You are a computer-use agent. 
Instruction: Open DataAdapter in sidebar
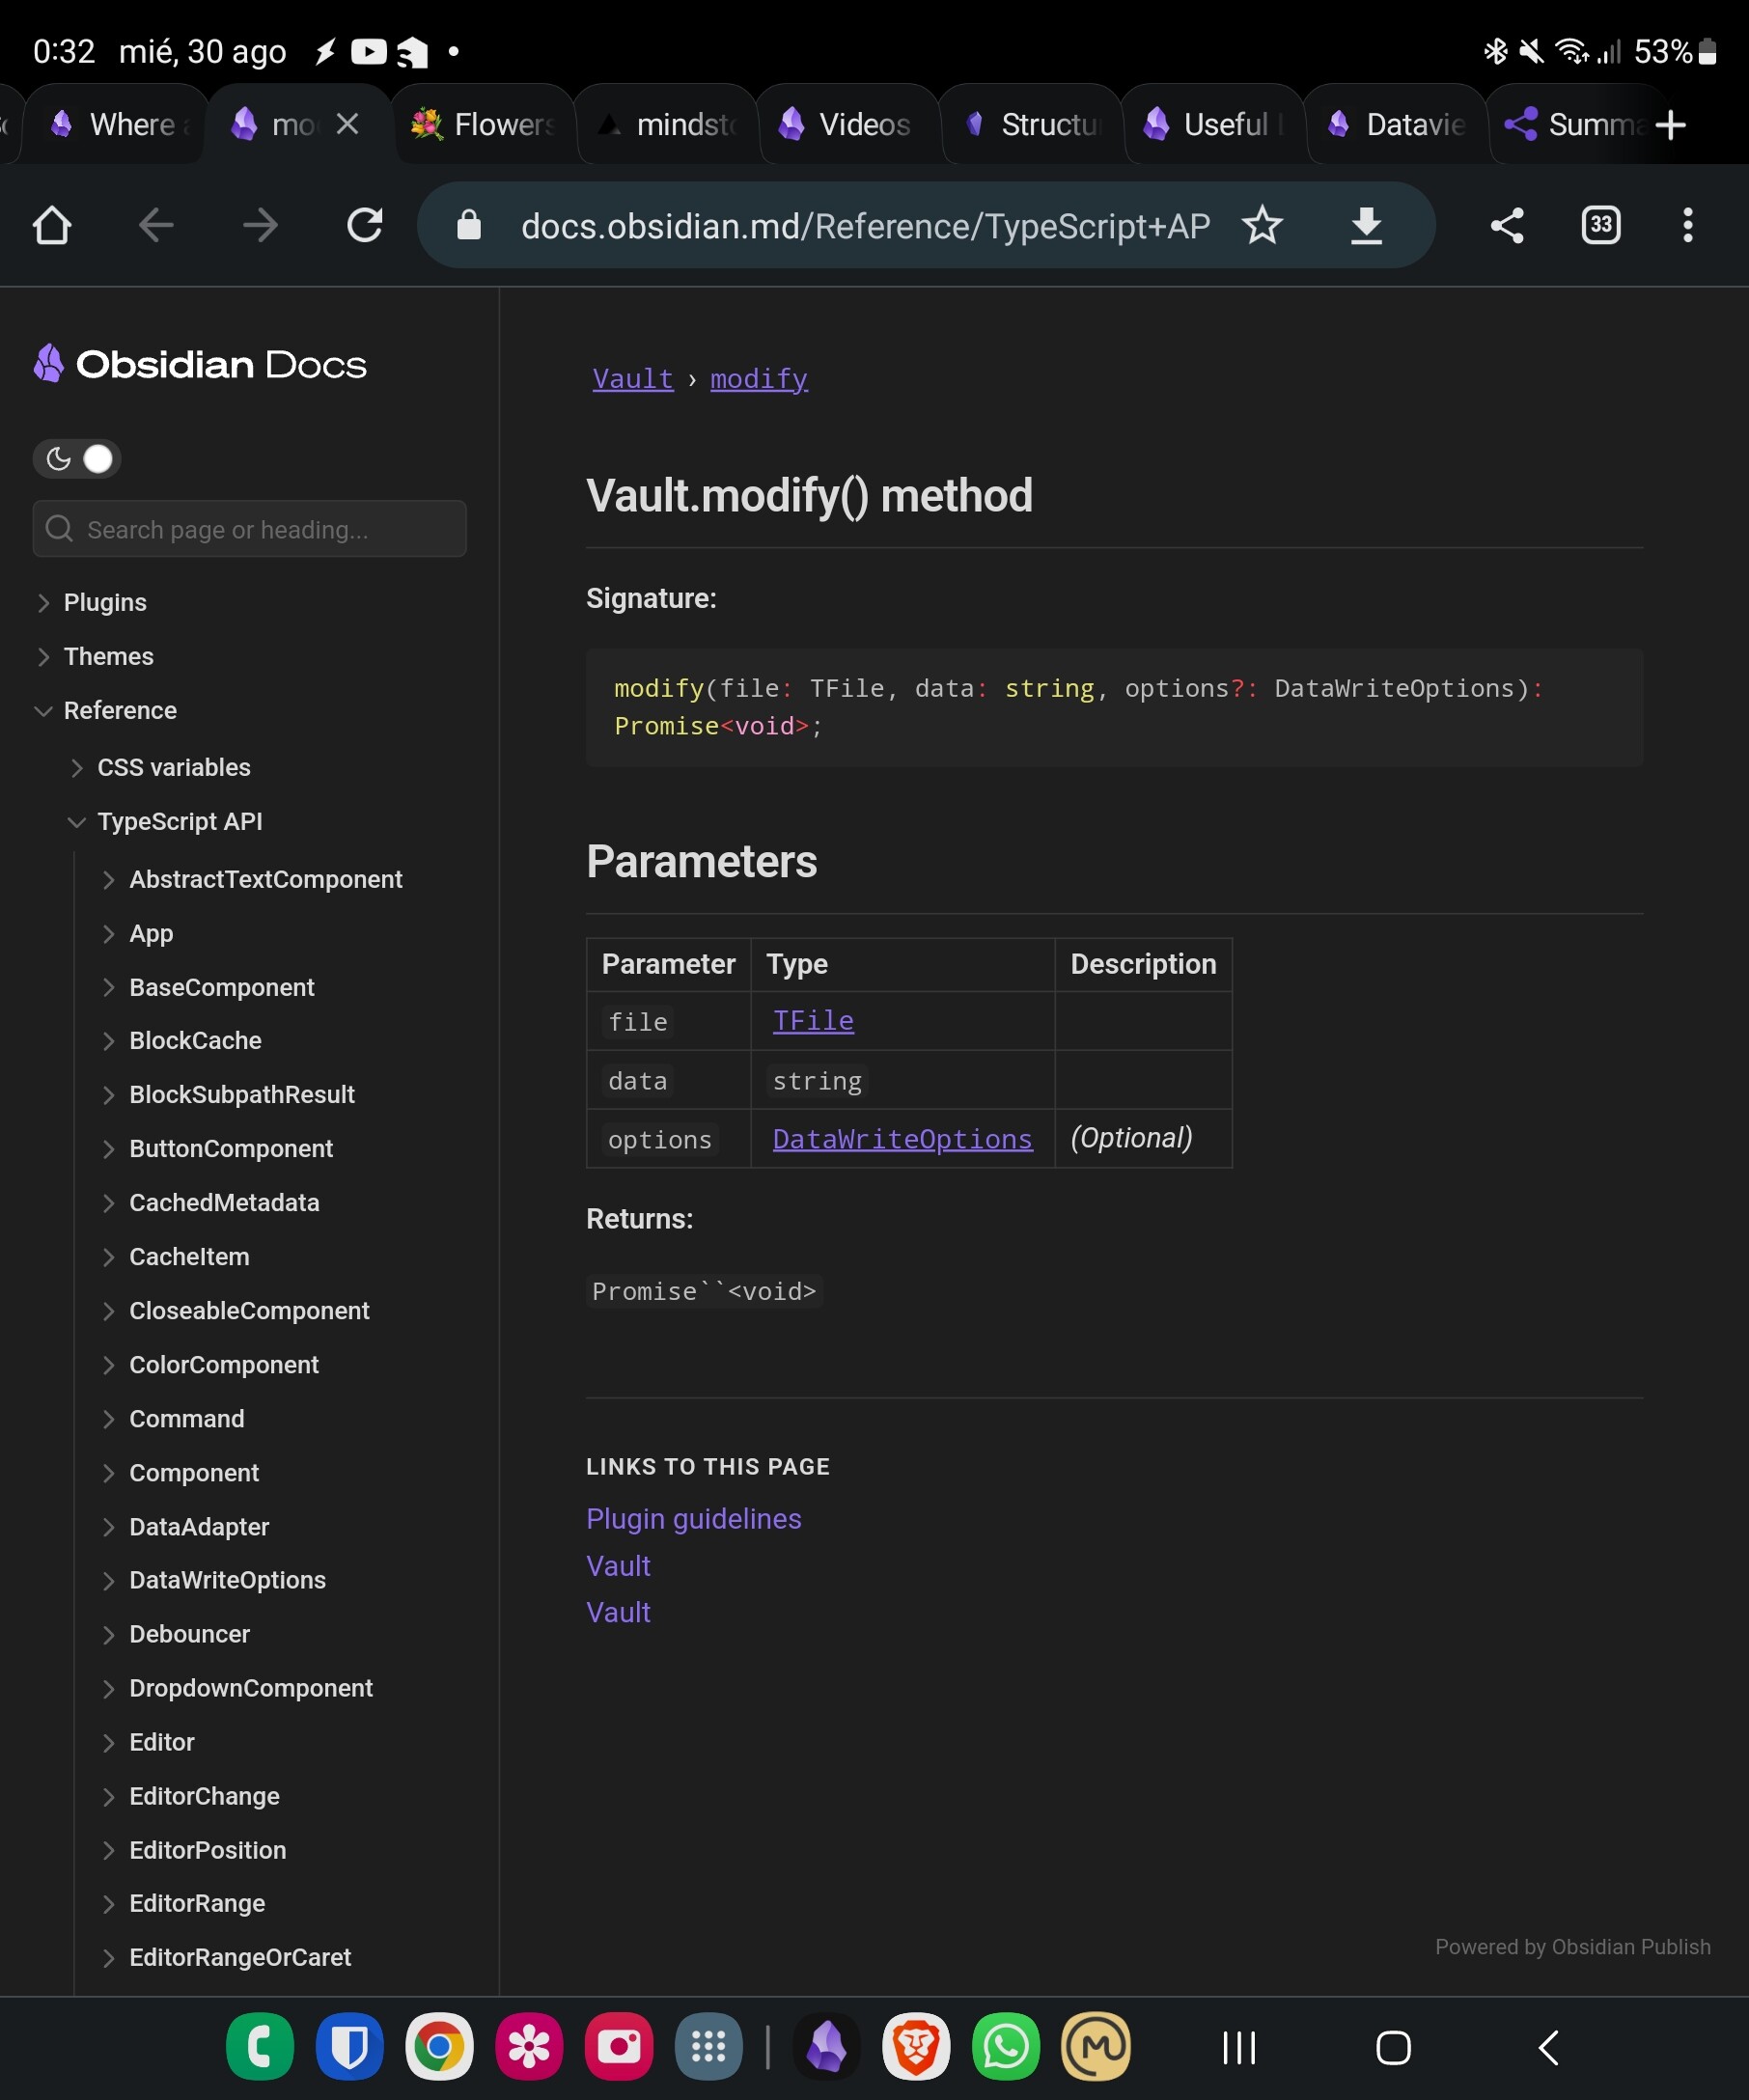point(199,1526)
